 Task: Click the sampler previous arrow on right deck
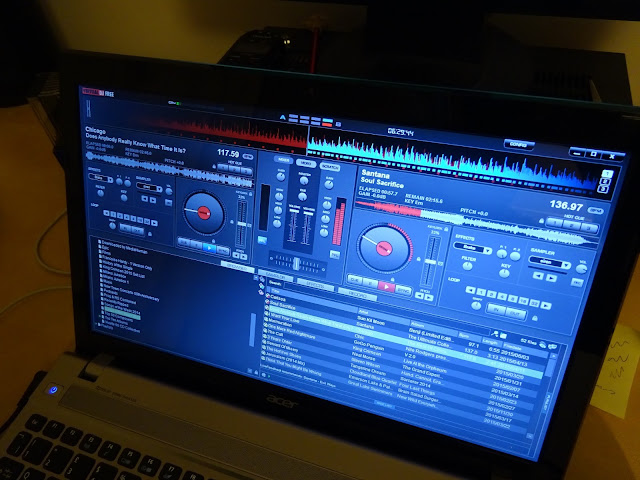coord(538,276)
